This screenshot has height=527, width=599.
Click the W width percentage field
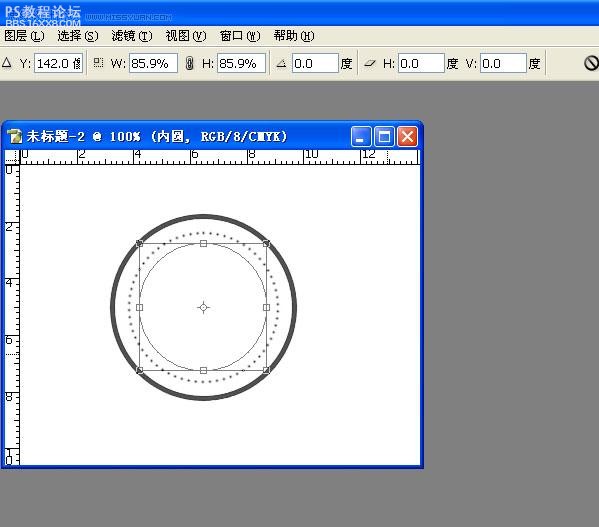point(154,63)
